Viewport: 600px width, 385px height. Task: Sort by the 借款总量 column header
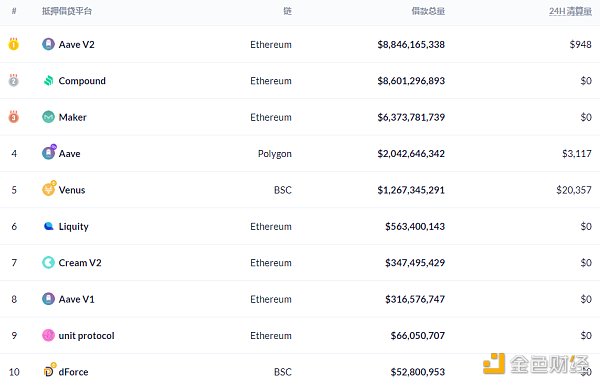point(428,11)
